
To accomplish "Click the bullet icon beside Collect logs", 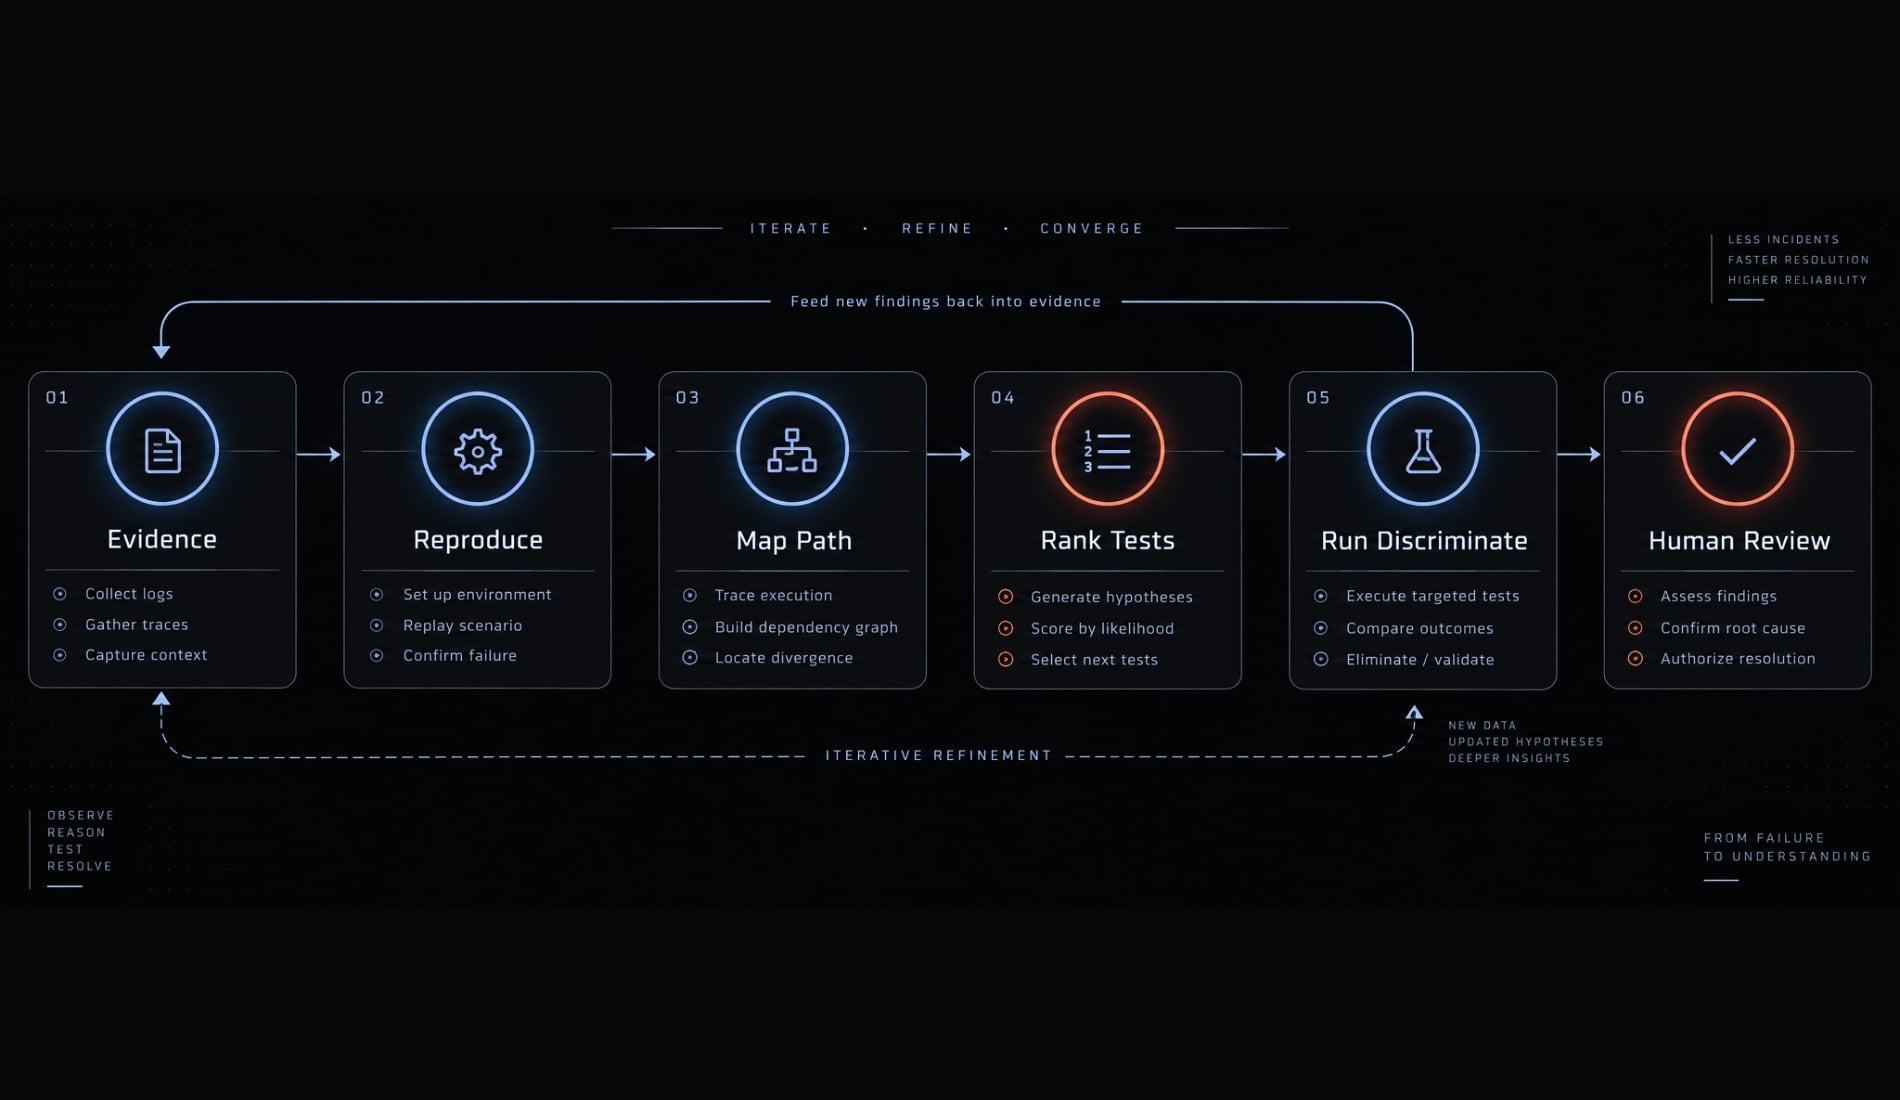I will (x=60, y=594).
